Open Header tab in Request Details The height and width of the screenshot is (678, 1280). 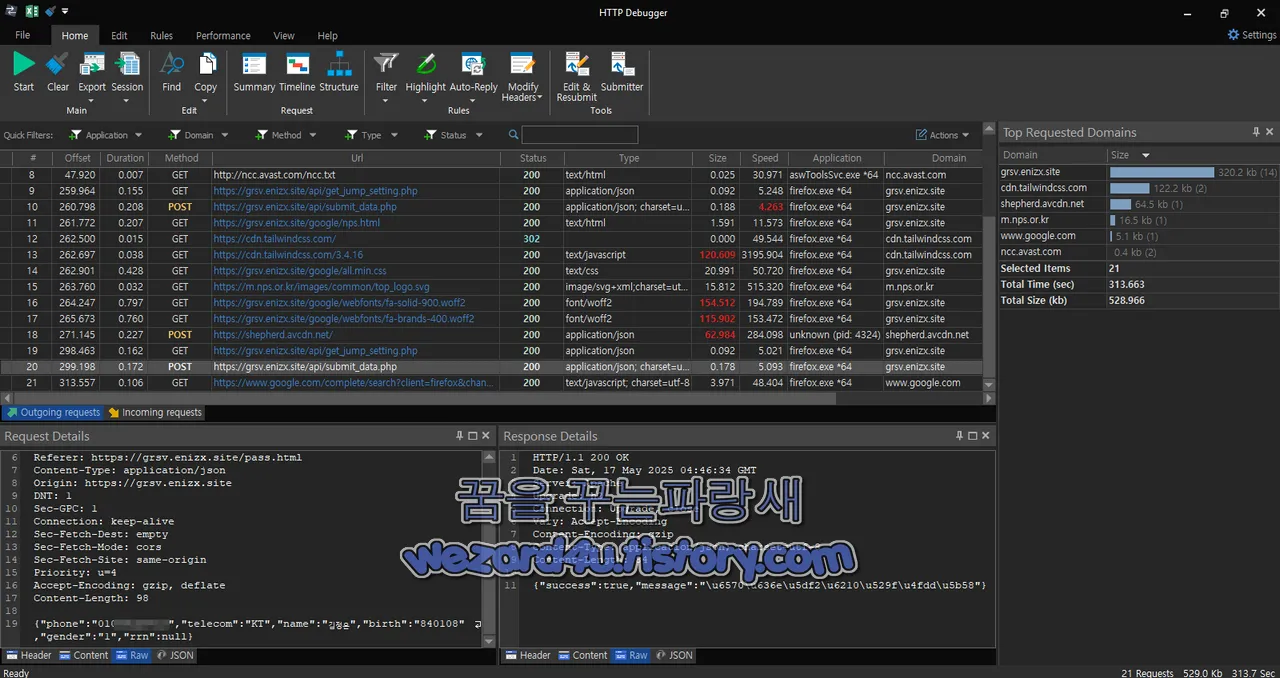point(29,655)
